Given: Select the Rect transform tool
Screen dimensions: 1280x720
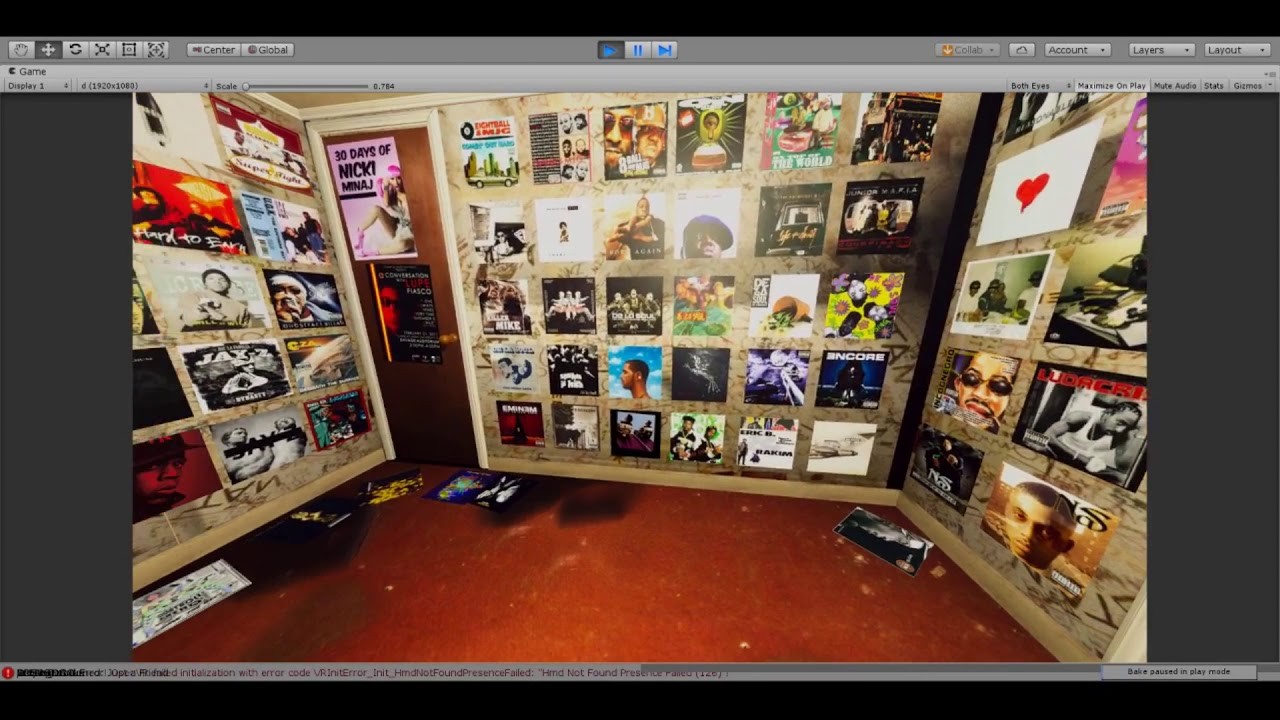Looking at the screenshot, I should (x=129, y=50).
